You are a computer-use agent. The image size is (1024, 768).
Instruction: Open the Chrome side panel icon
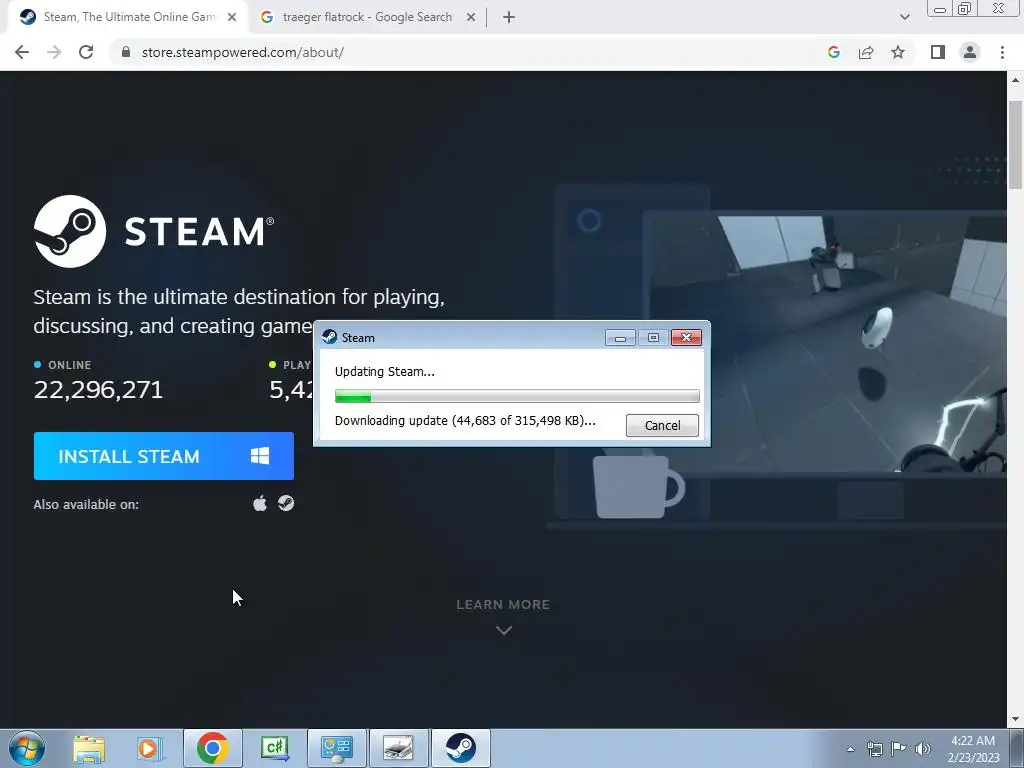(938, 52)
